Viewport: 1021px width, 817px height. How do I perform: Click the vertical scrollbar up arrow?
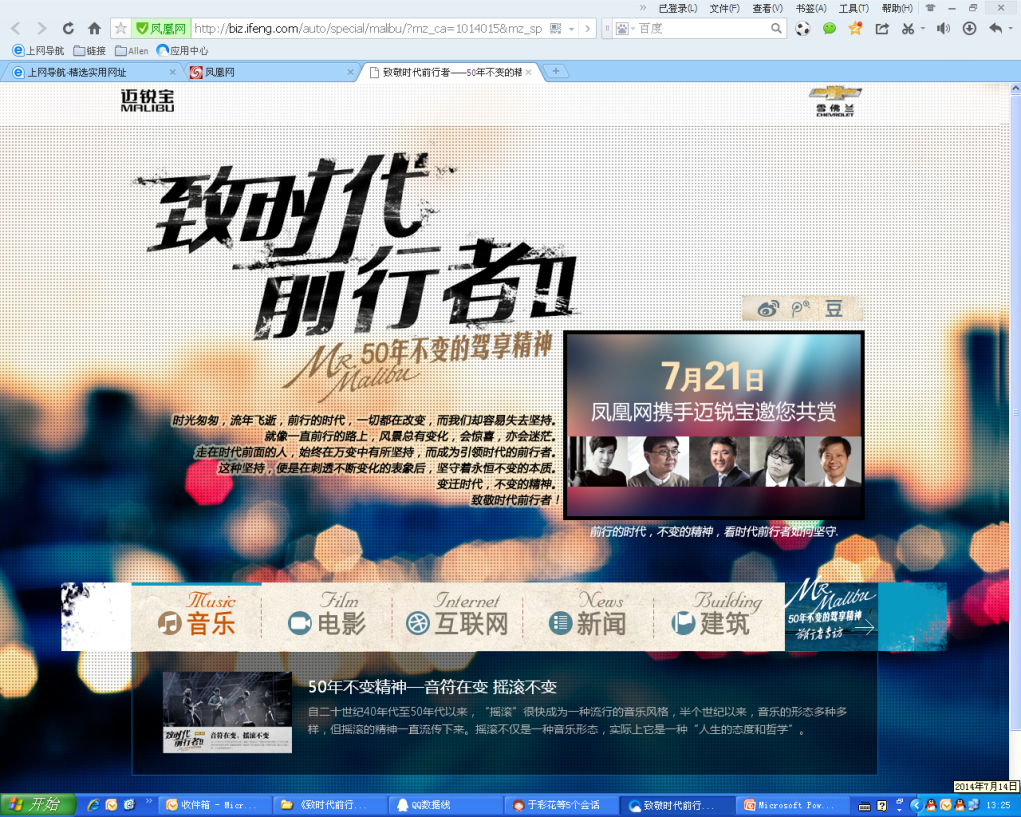[x=1015, y=89]
